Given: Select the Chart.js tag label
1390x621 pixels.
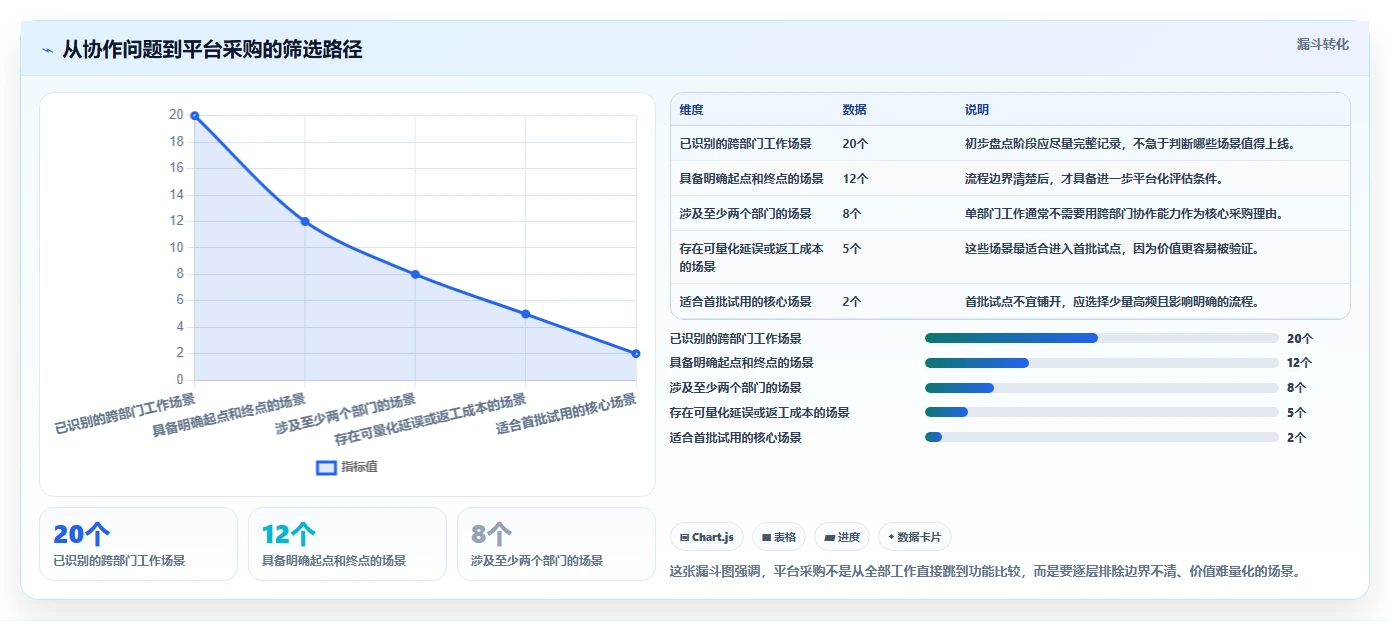Looking at the screenshot, I should click(712, 537).
